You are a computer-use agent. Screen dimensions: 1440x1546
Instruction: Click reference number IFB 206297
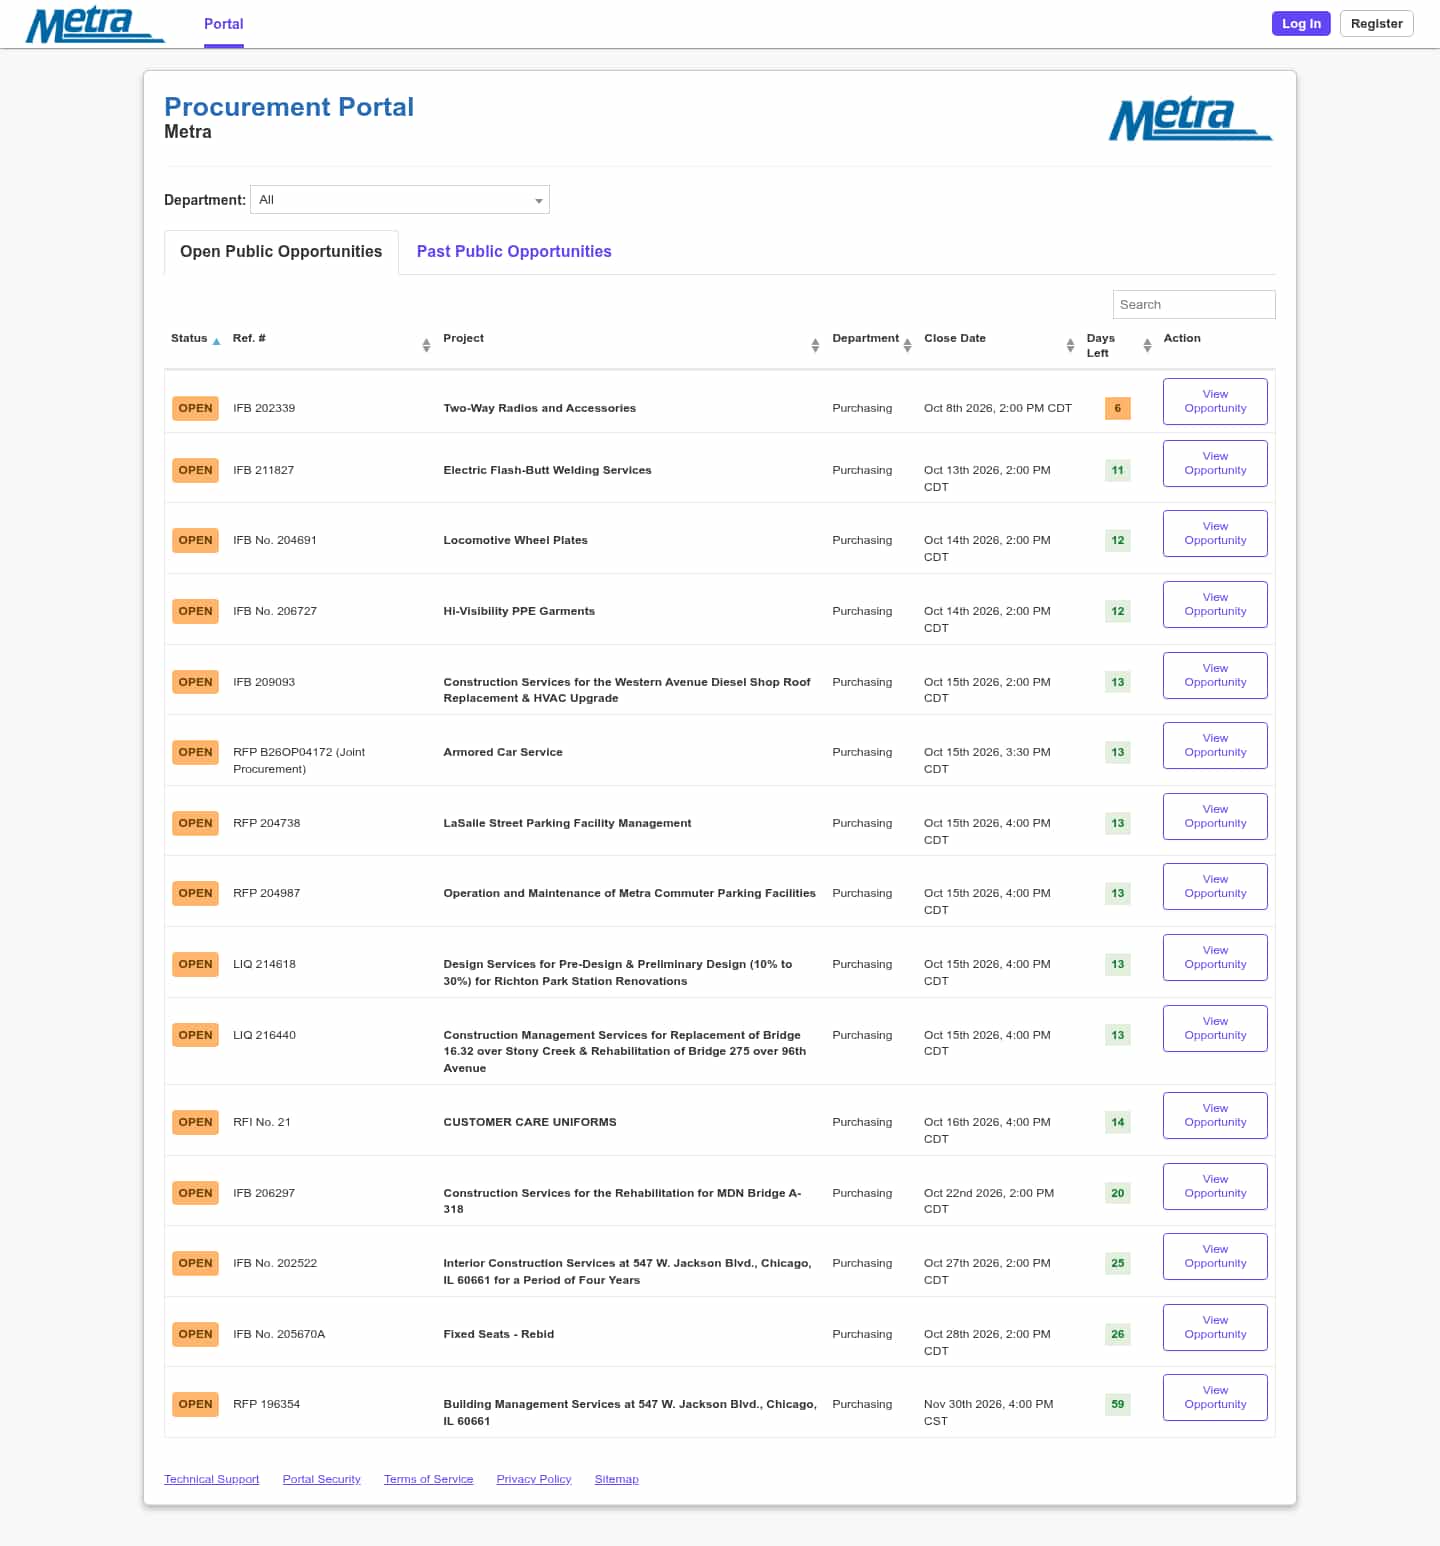(264, 1193)
